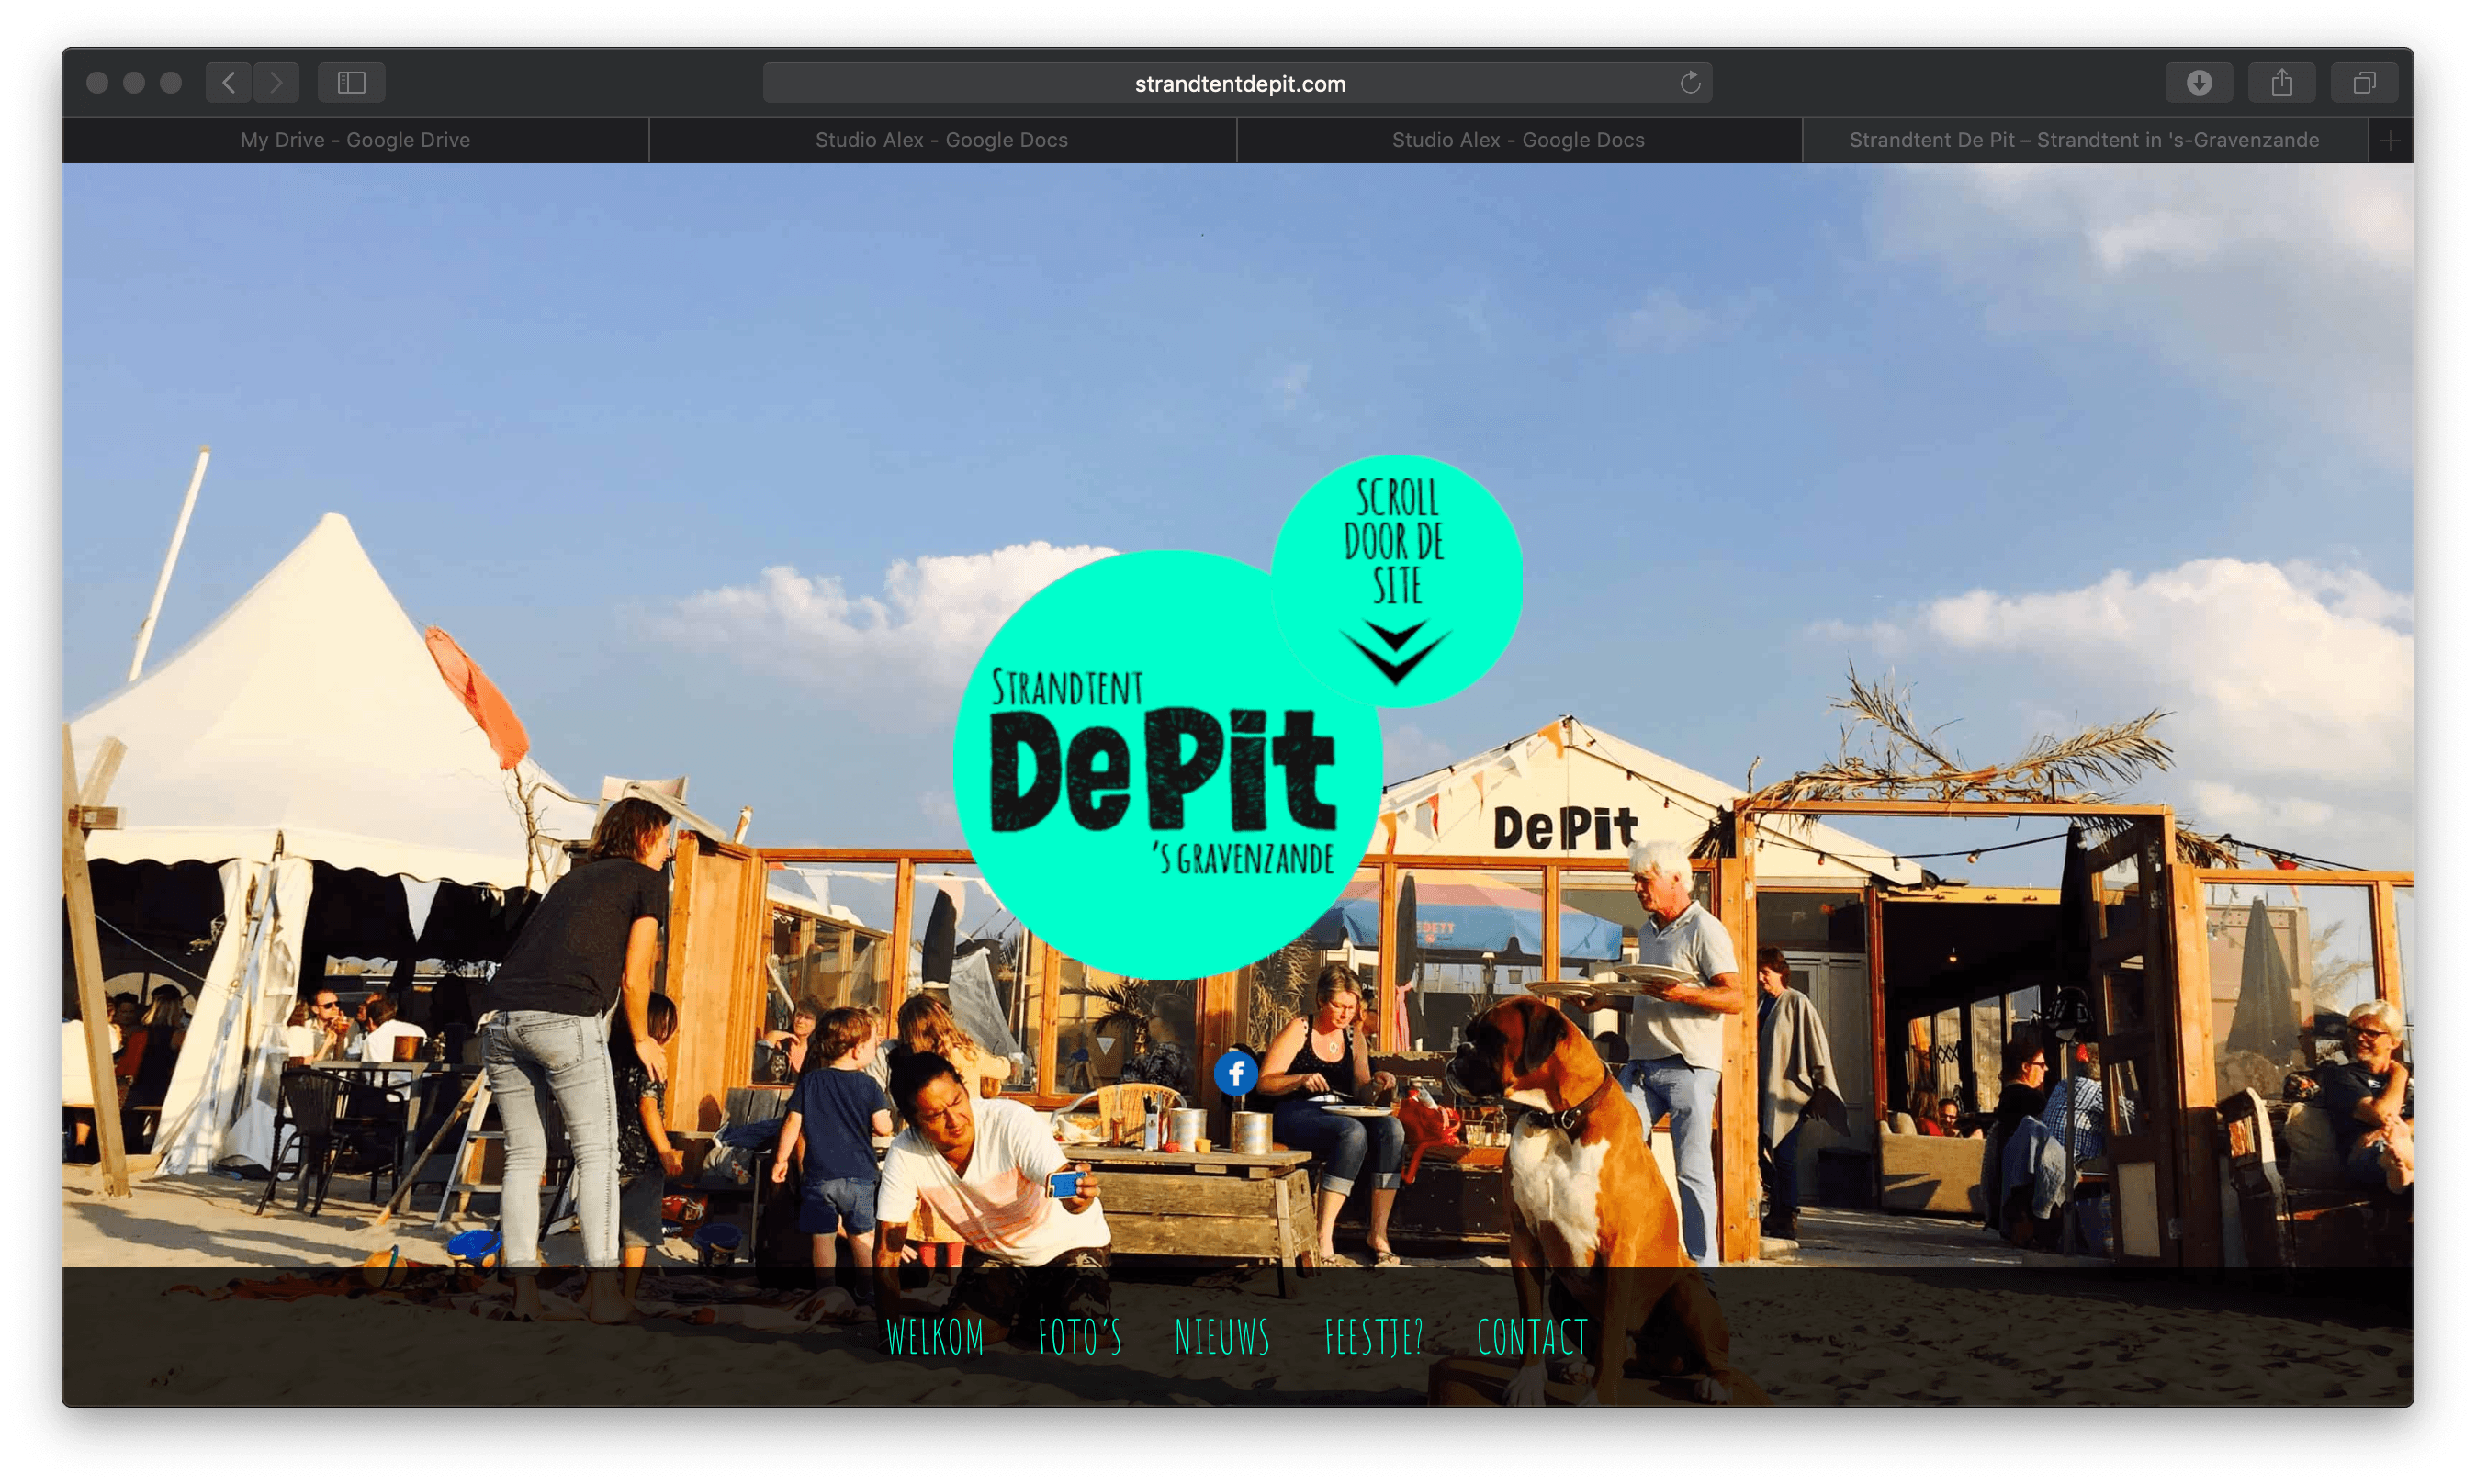2476x1484 pixels.
Task: Open a new tab with the plus button
Action: pyautogui.click(x=2391, y=140)
